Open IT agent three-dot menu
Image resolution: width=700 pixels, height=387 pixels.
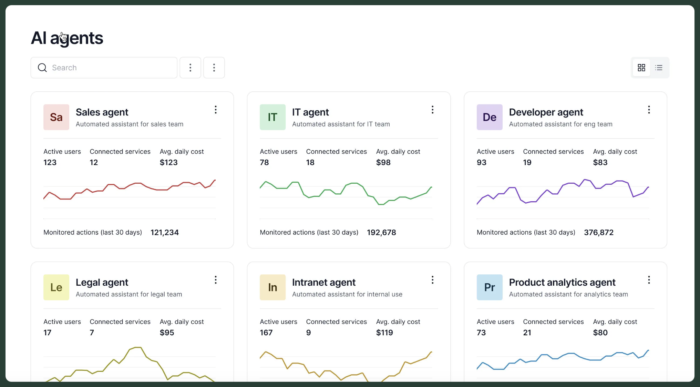[x=432, y=110]
